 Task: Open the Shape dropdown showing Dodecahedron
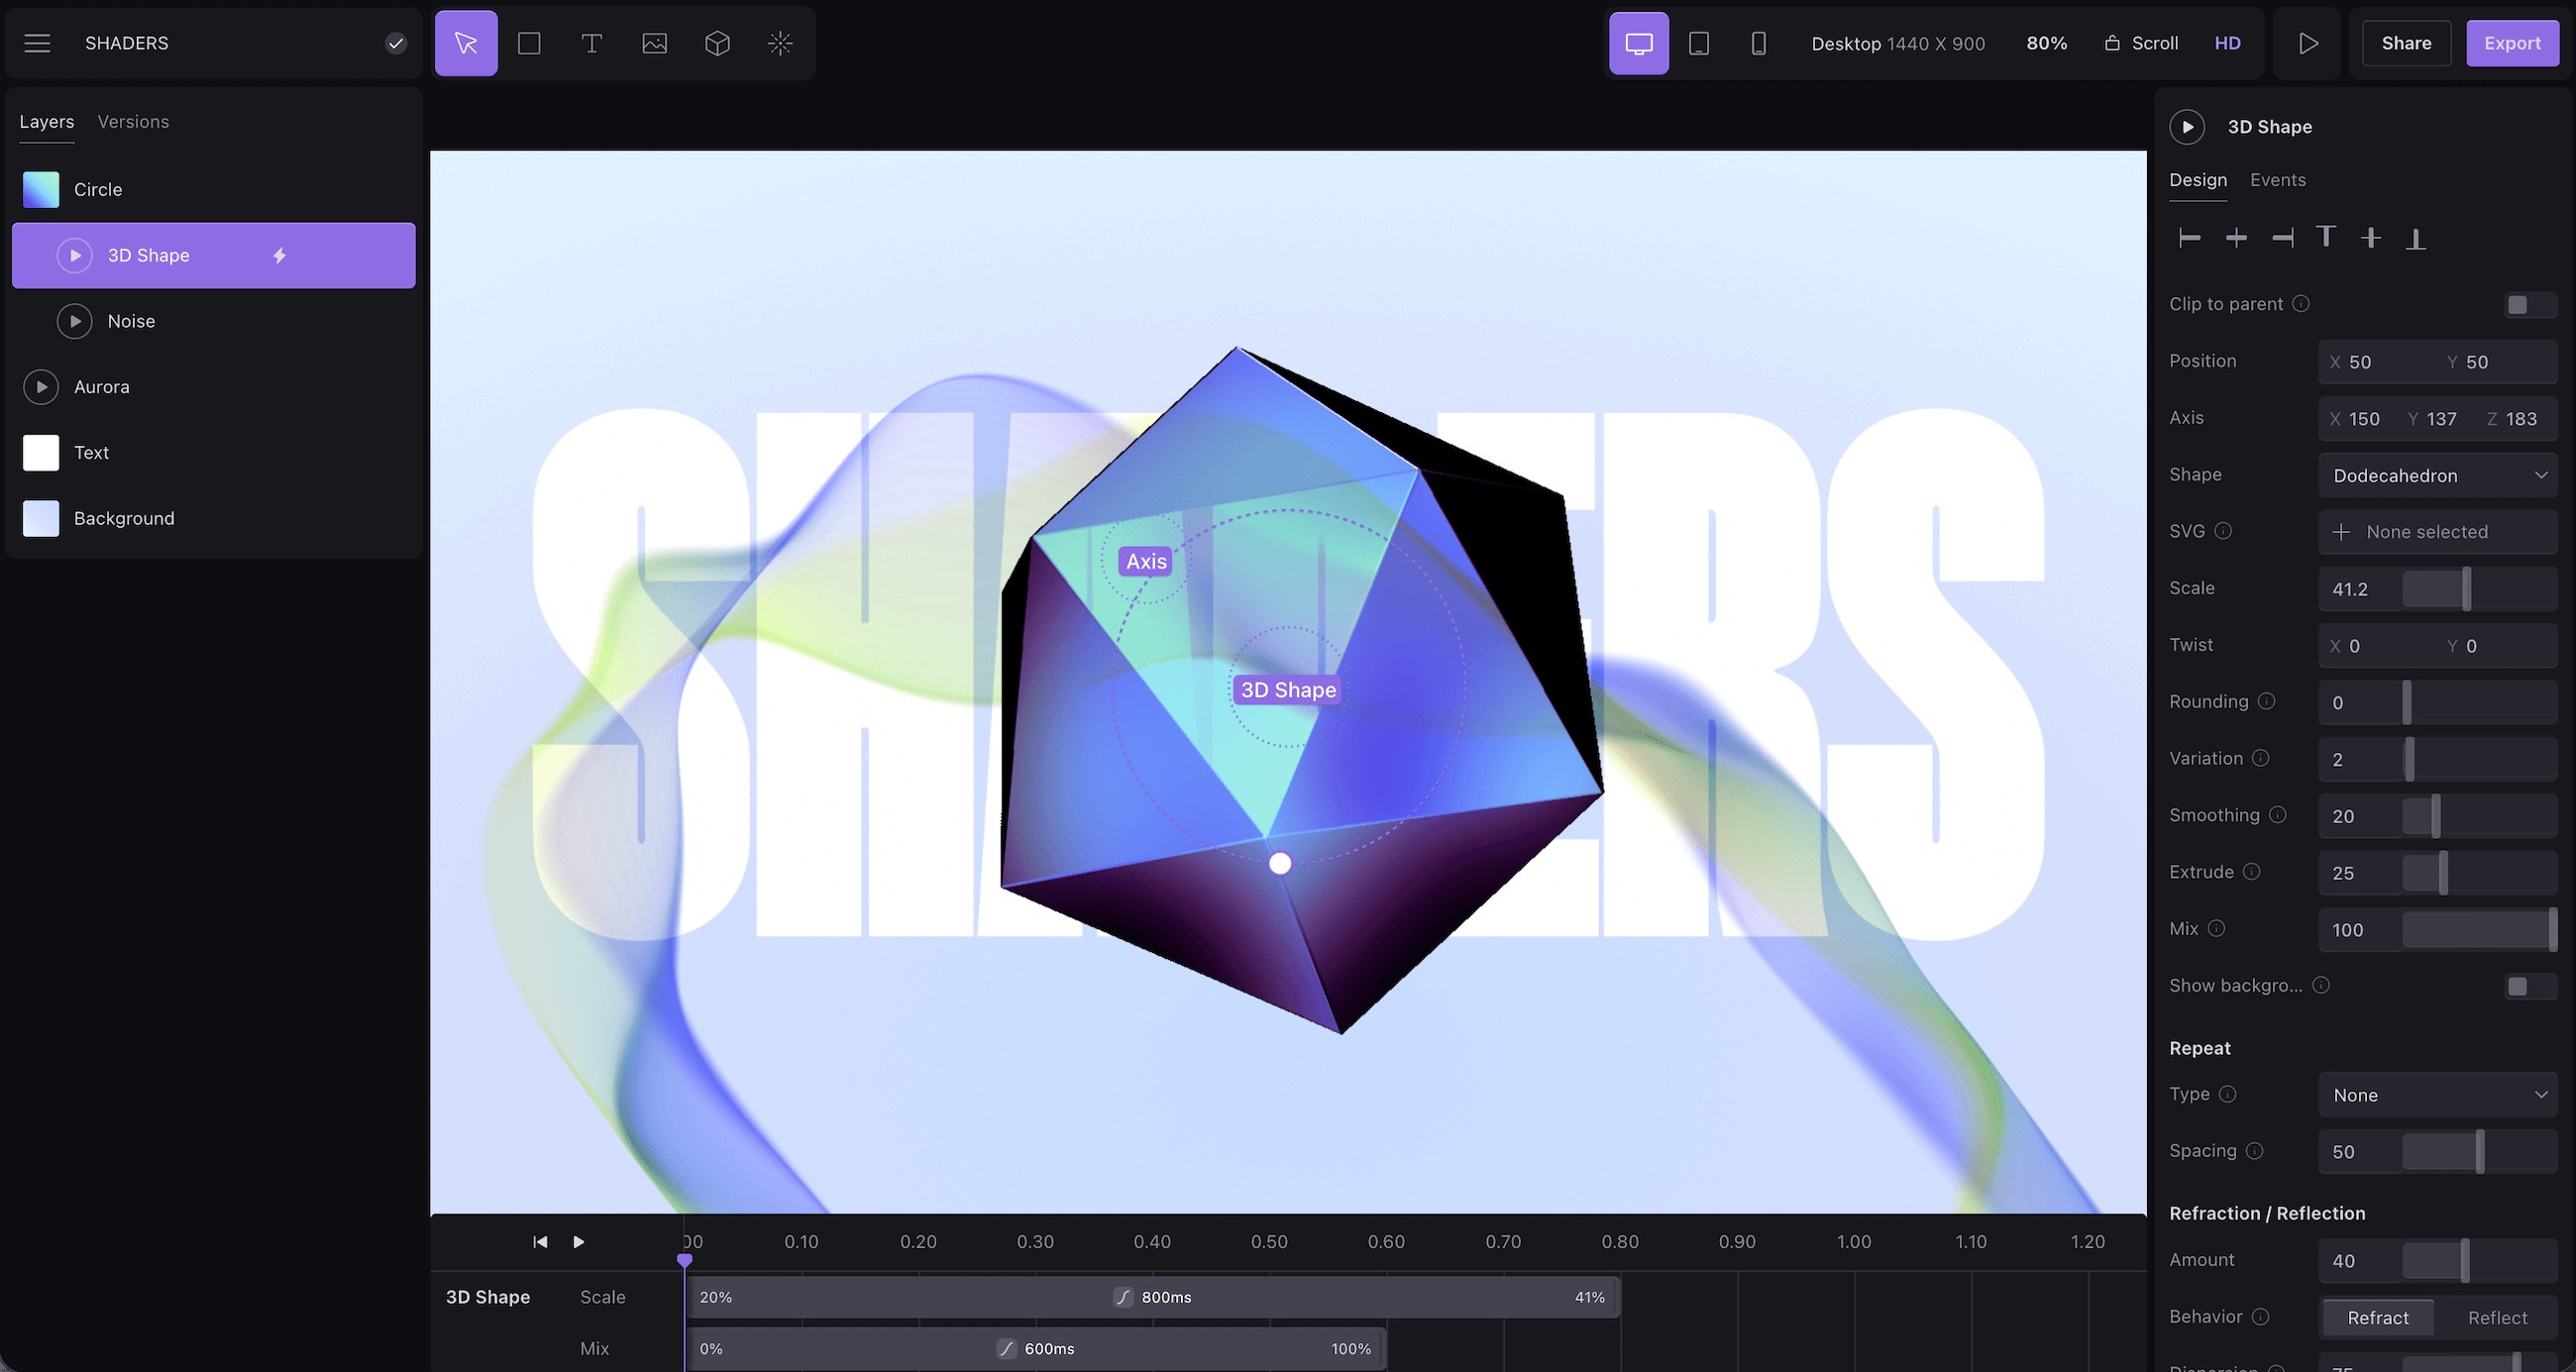(2437, 475)
